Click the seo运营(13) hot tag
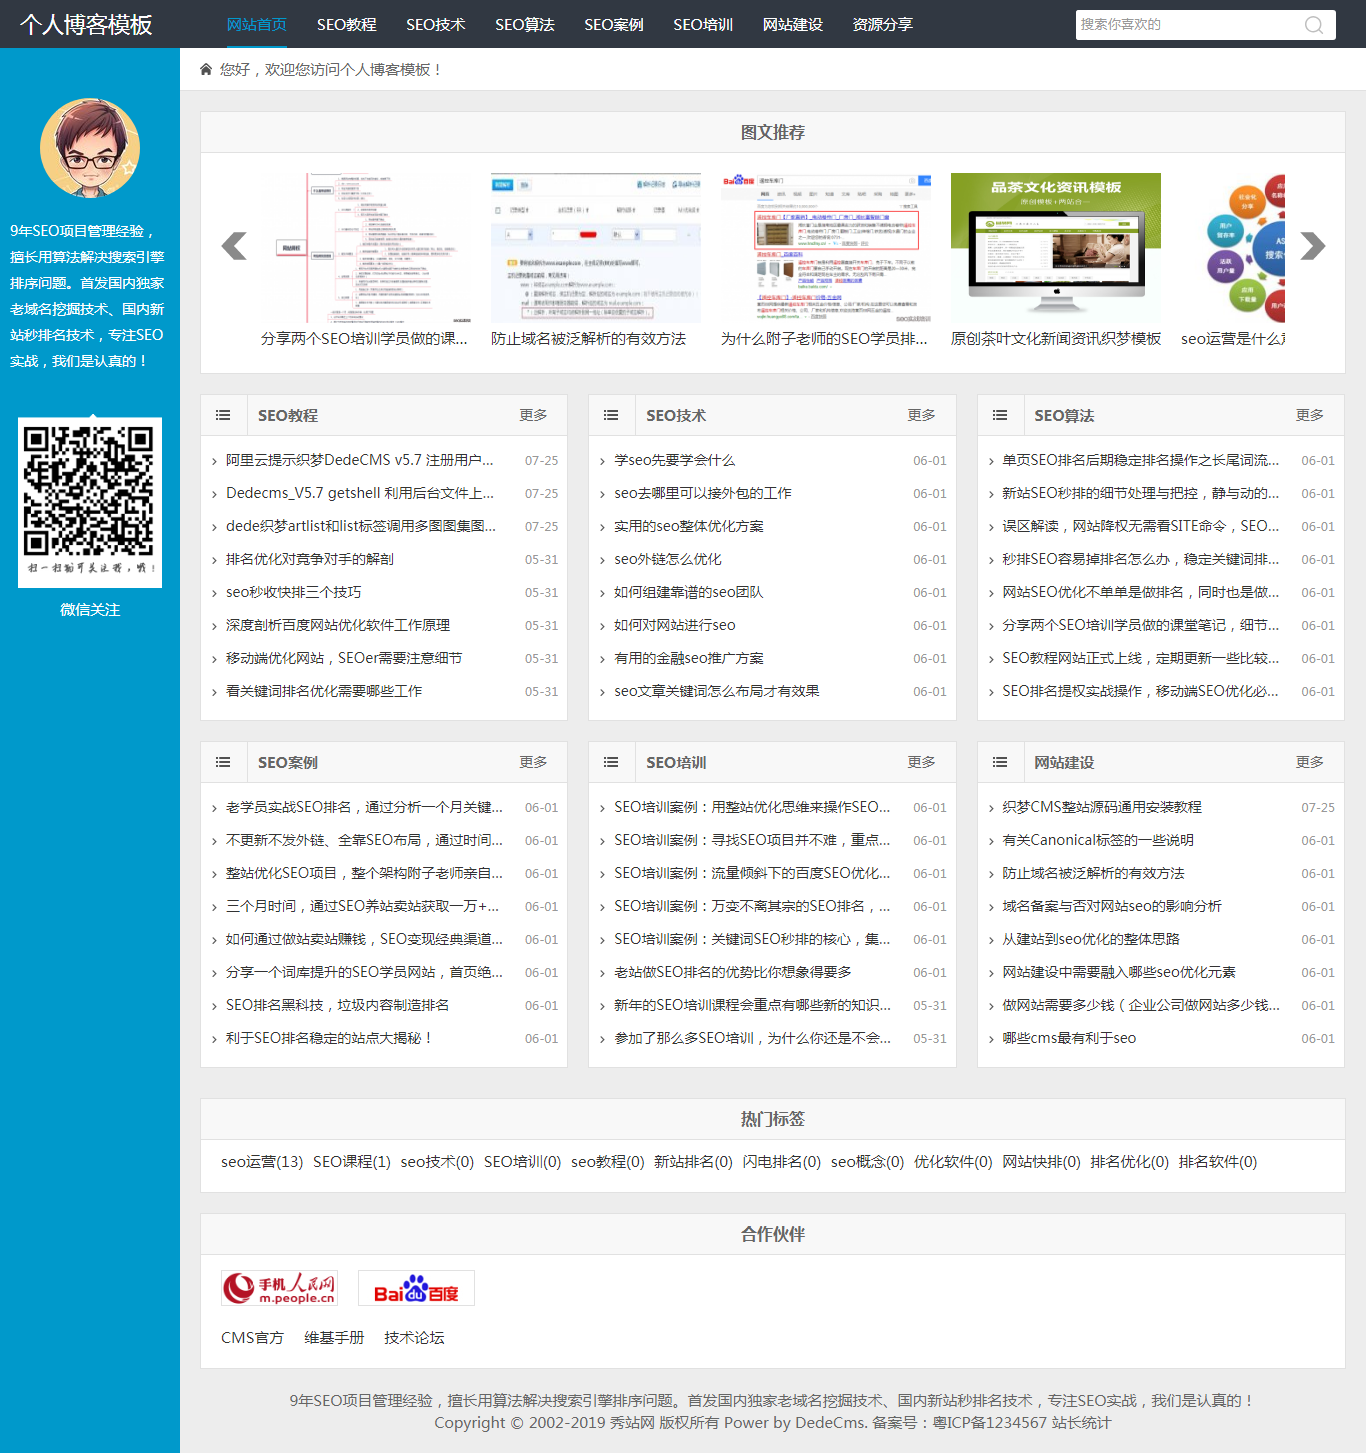This screenshot has height=1453, width=1366. point(261,1162)
